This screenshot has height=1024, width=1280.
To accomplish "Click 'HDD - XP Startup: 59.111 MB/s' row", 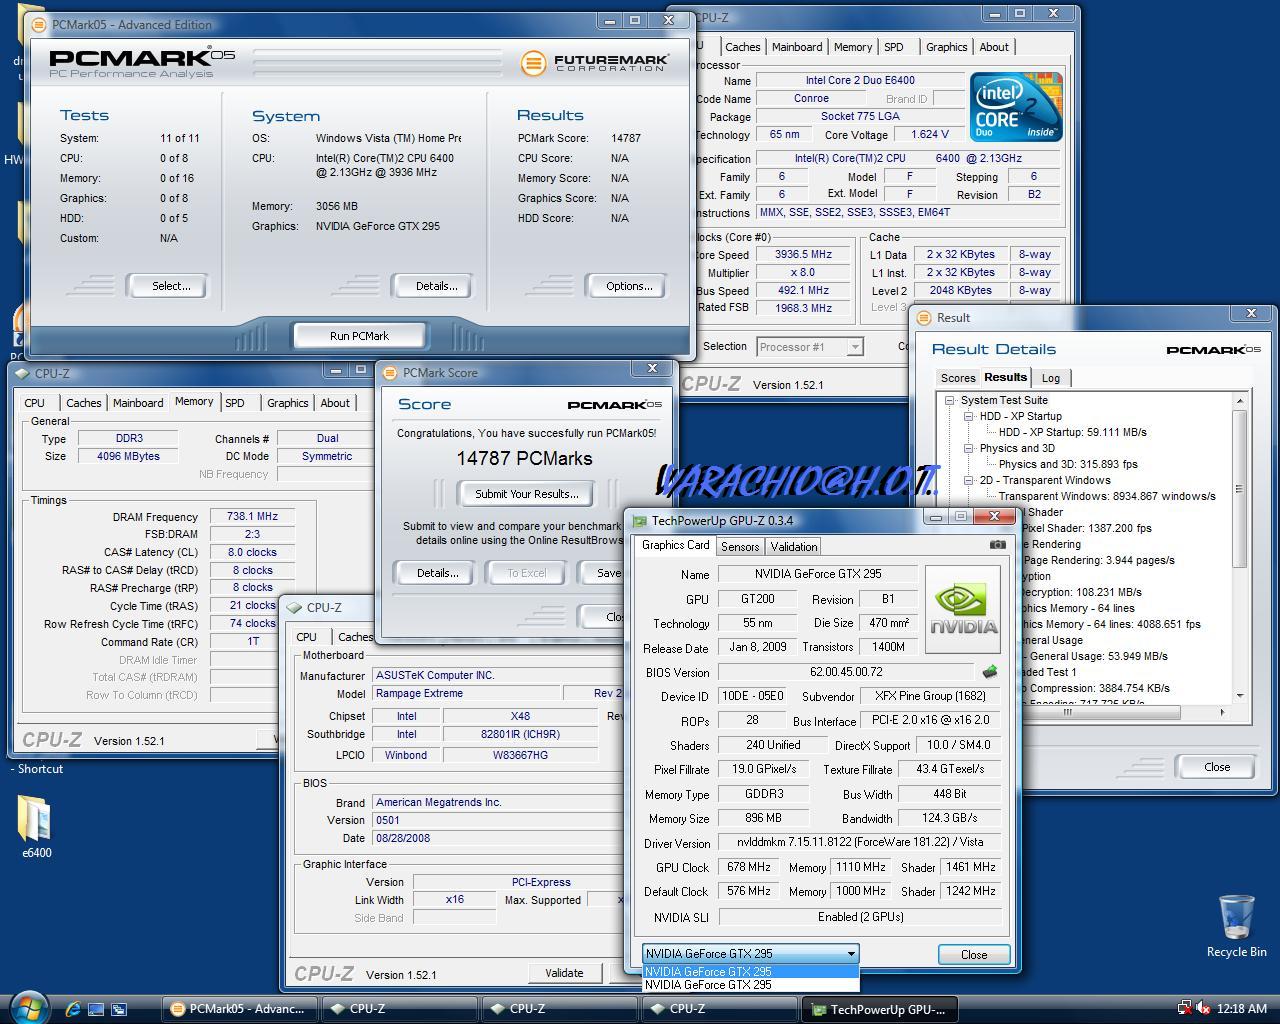I will tap(1072, 432).
